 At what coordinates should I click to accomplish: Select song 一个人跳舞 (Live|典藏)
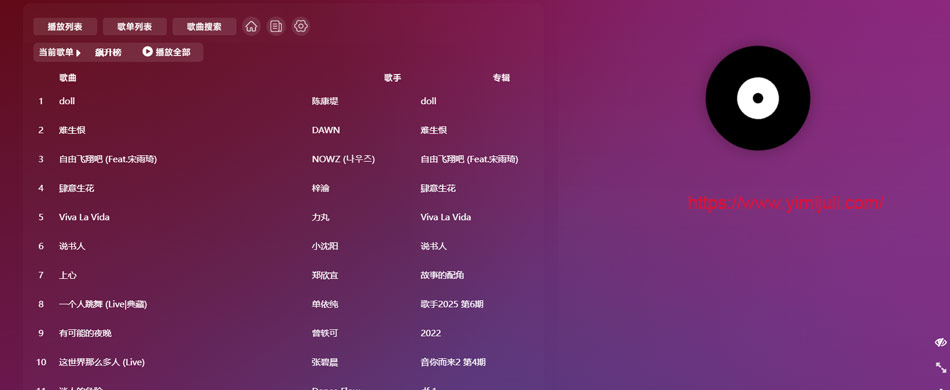tap(103, 305)
